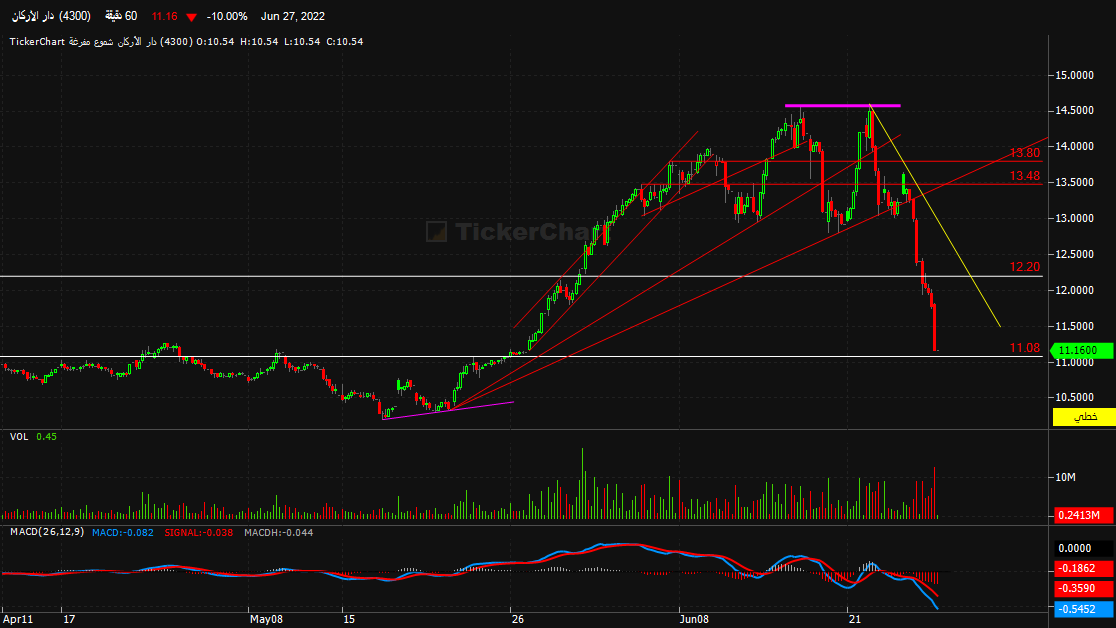The image size is (1116, 628).
Task: Click the 15.0000 price axis label
Action: click(1075, 75)
